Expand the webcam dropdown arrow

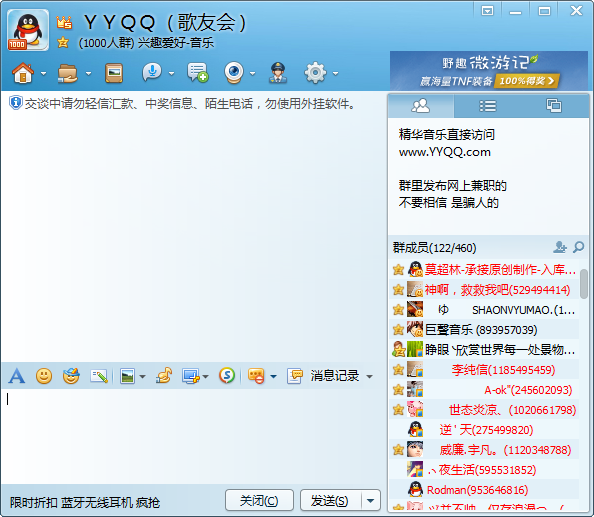pos(253,73)
